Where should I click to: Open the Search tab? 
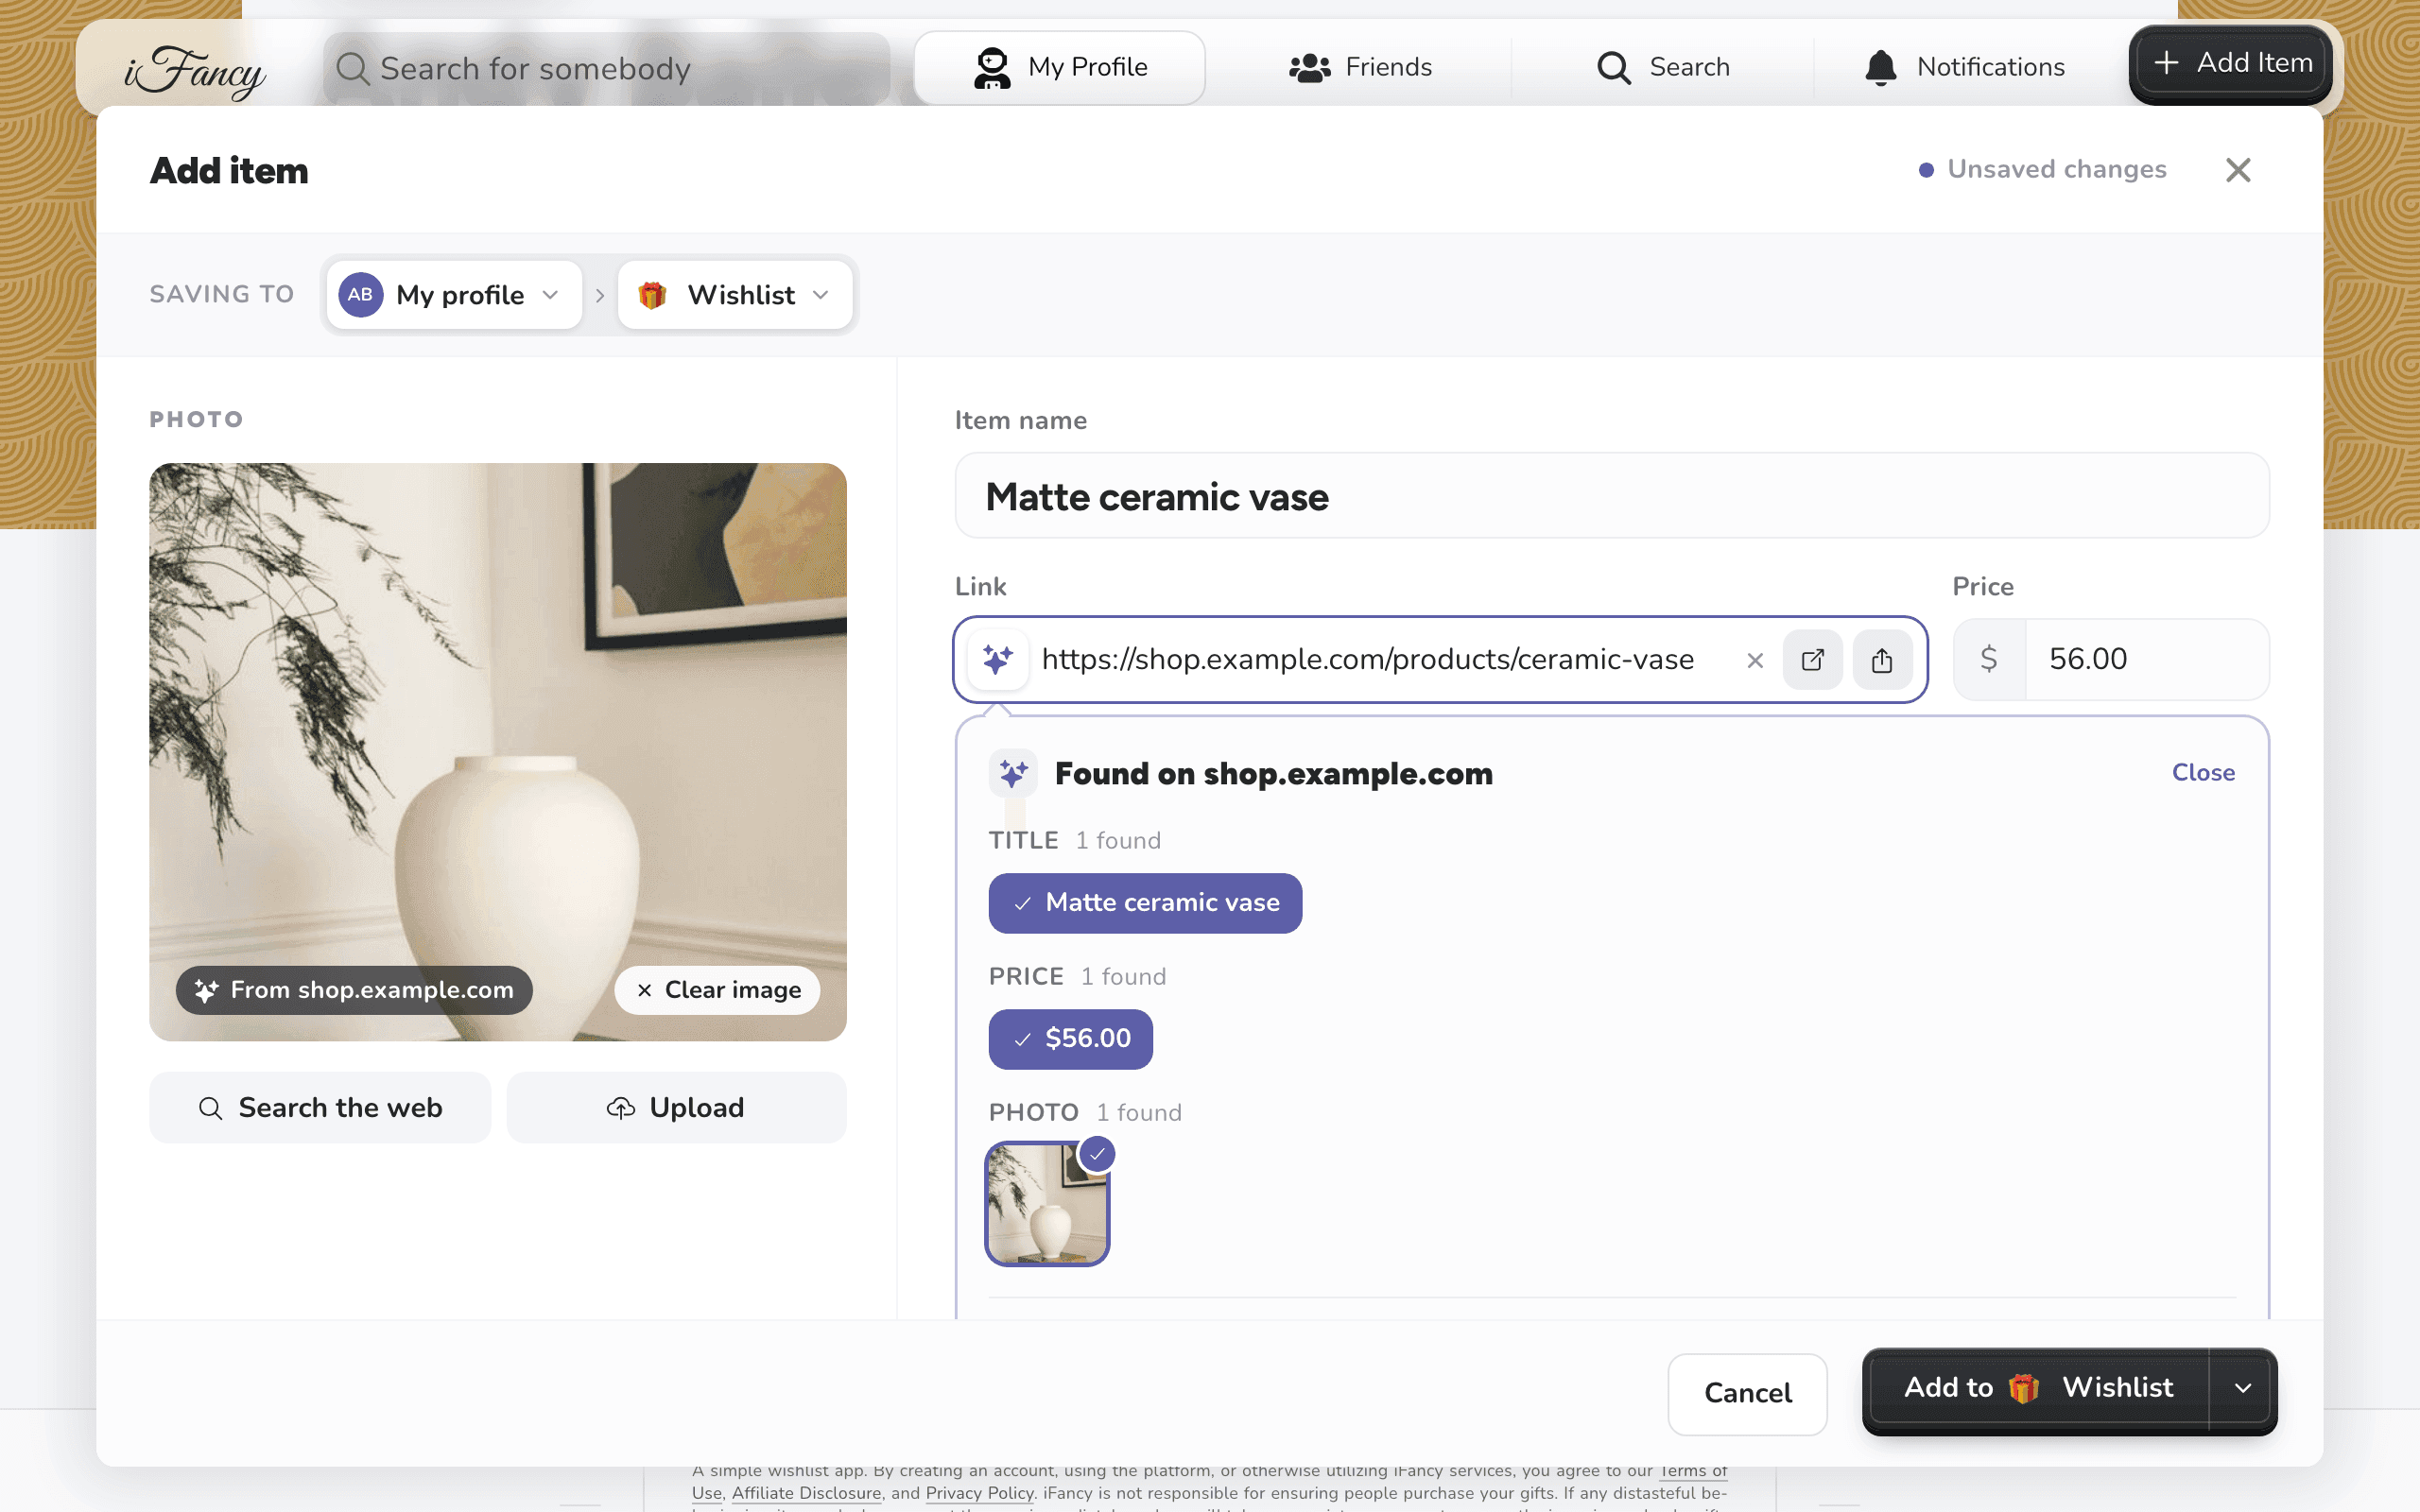[x=1663, y=67]
